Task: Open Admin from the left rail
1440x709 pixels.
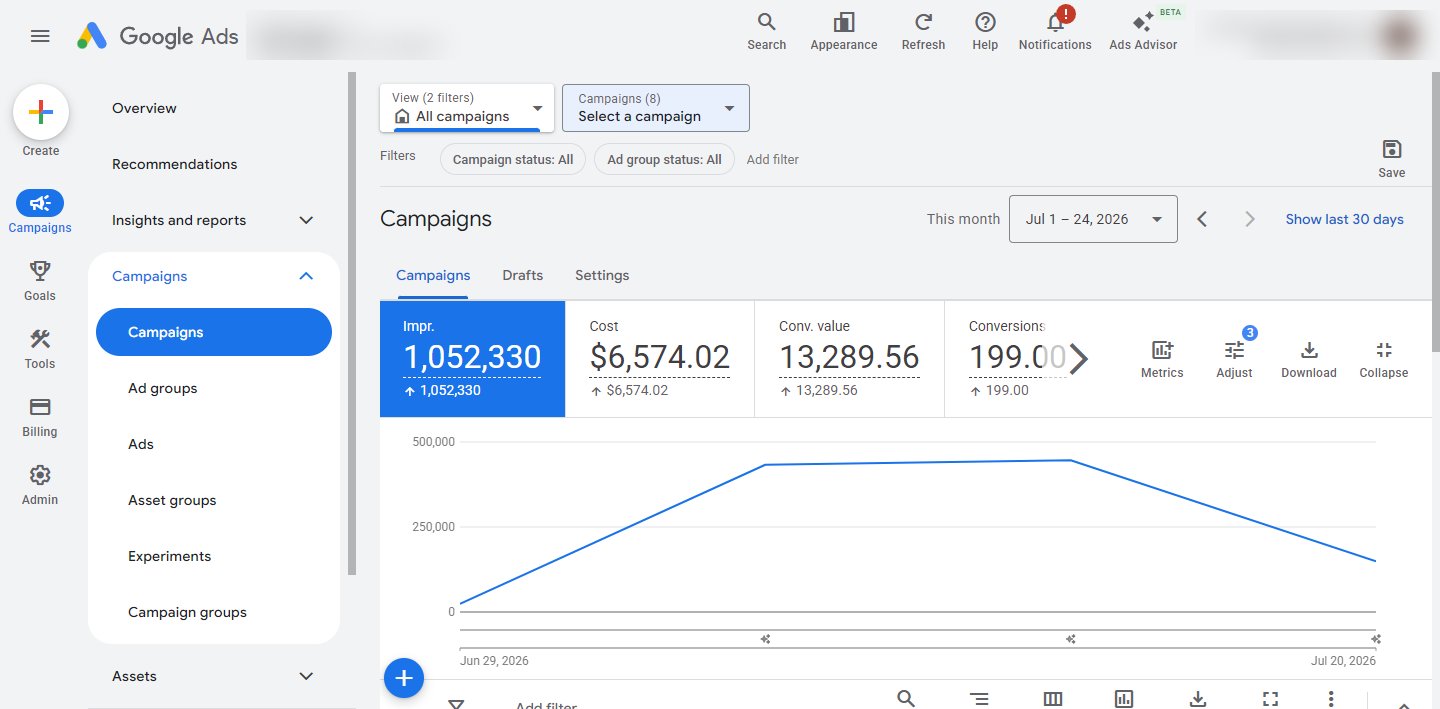Action: click(x=40, y=484)
